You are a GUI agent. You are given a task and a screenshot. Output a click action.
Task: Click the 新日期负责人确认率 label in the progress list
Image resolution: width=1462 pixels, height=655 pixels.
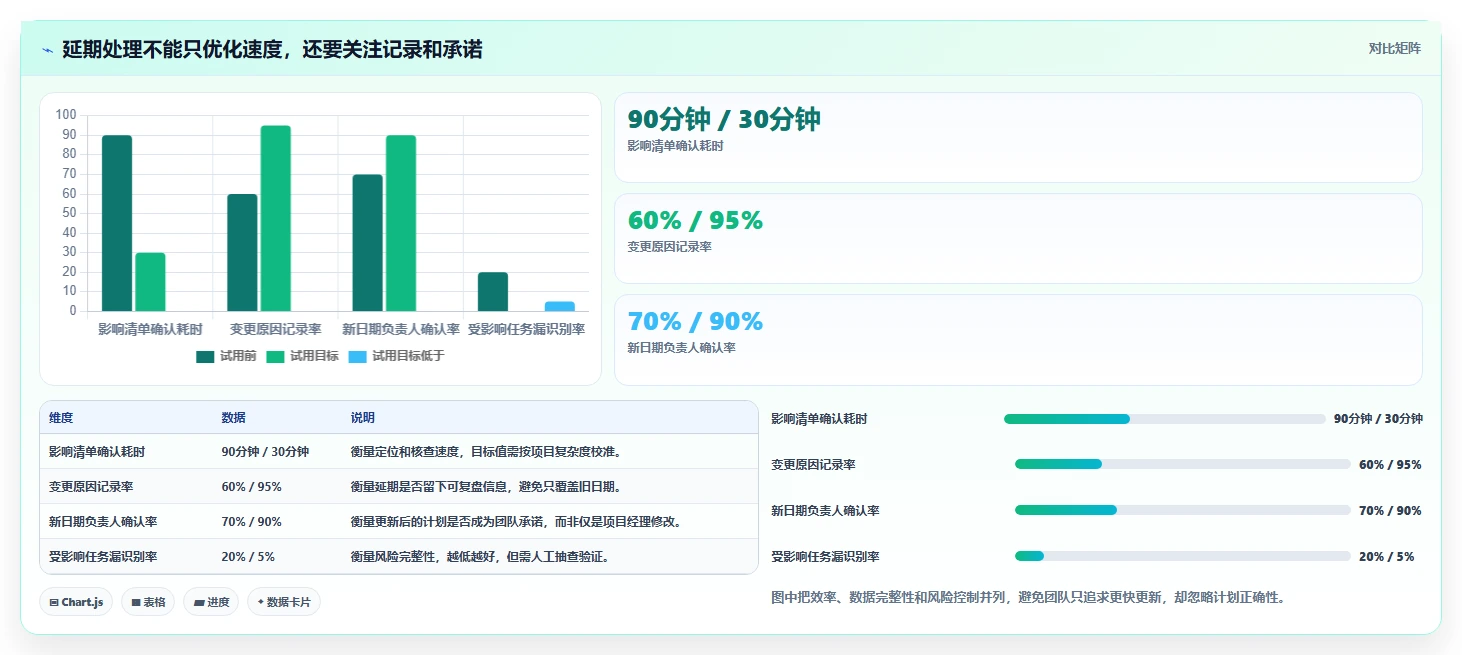click(825, 511)
